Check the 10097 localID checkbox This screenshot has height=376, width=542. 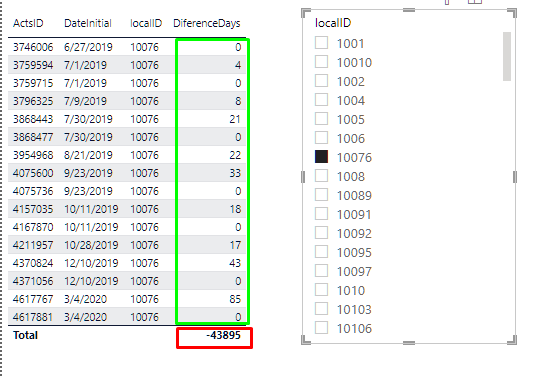(x=321, y=271)
